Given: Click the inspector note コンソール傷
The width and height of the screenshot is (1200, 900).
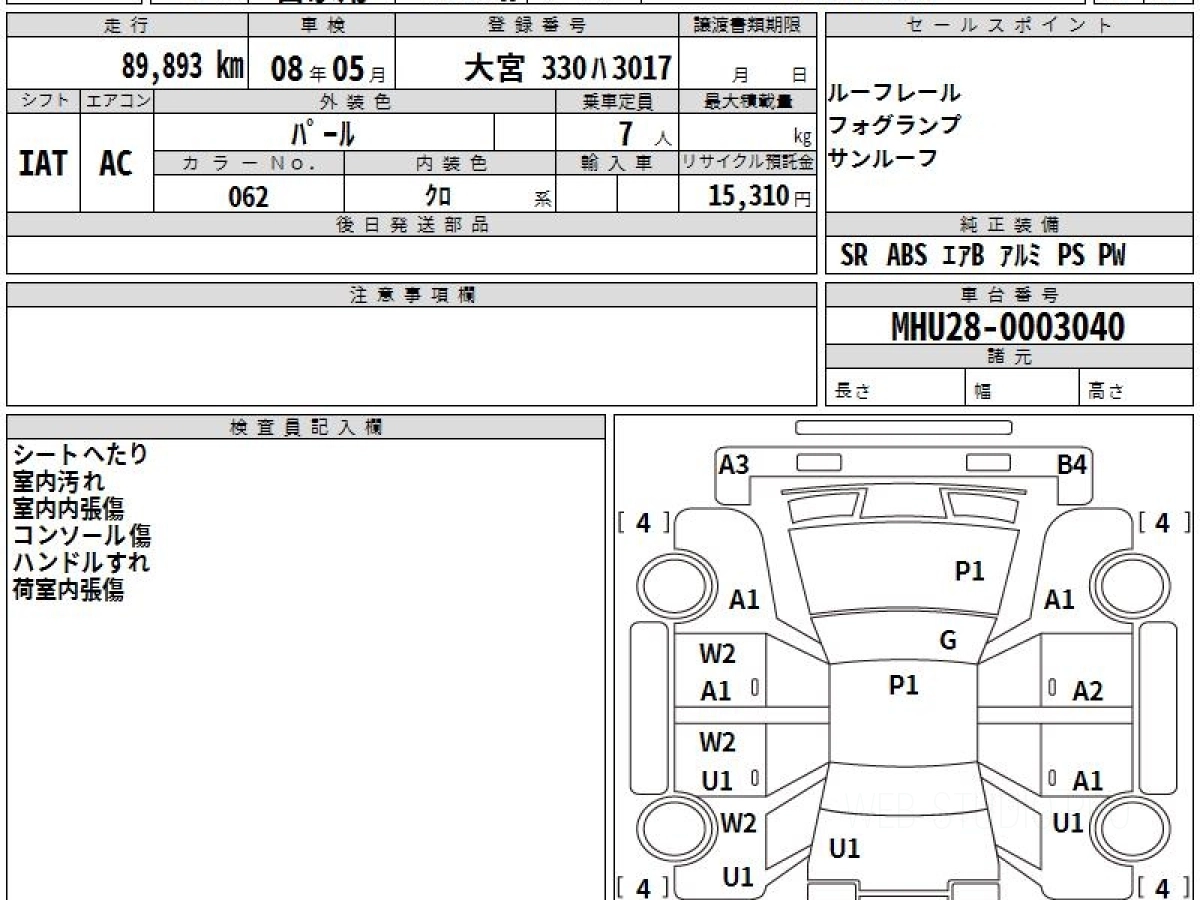Looking at the screenshot, I should click(x=82, y=536).
